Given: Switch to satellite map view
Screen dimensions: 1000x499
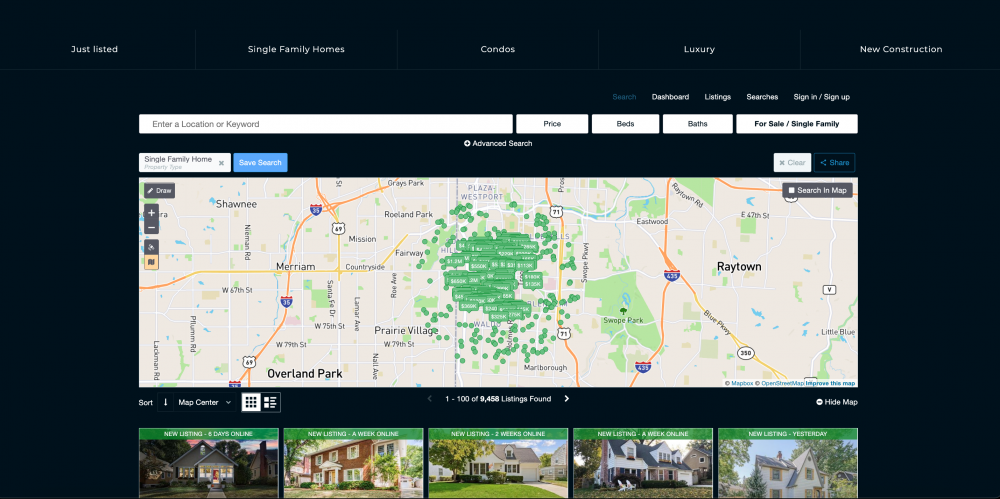Looking at the screenshot, I should (151, 247).
